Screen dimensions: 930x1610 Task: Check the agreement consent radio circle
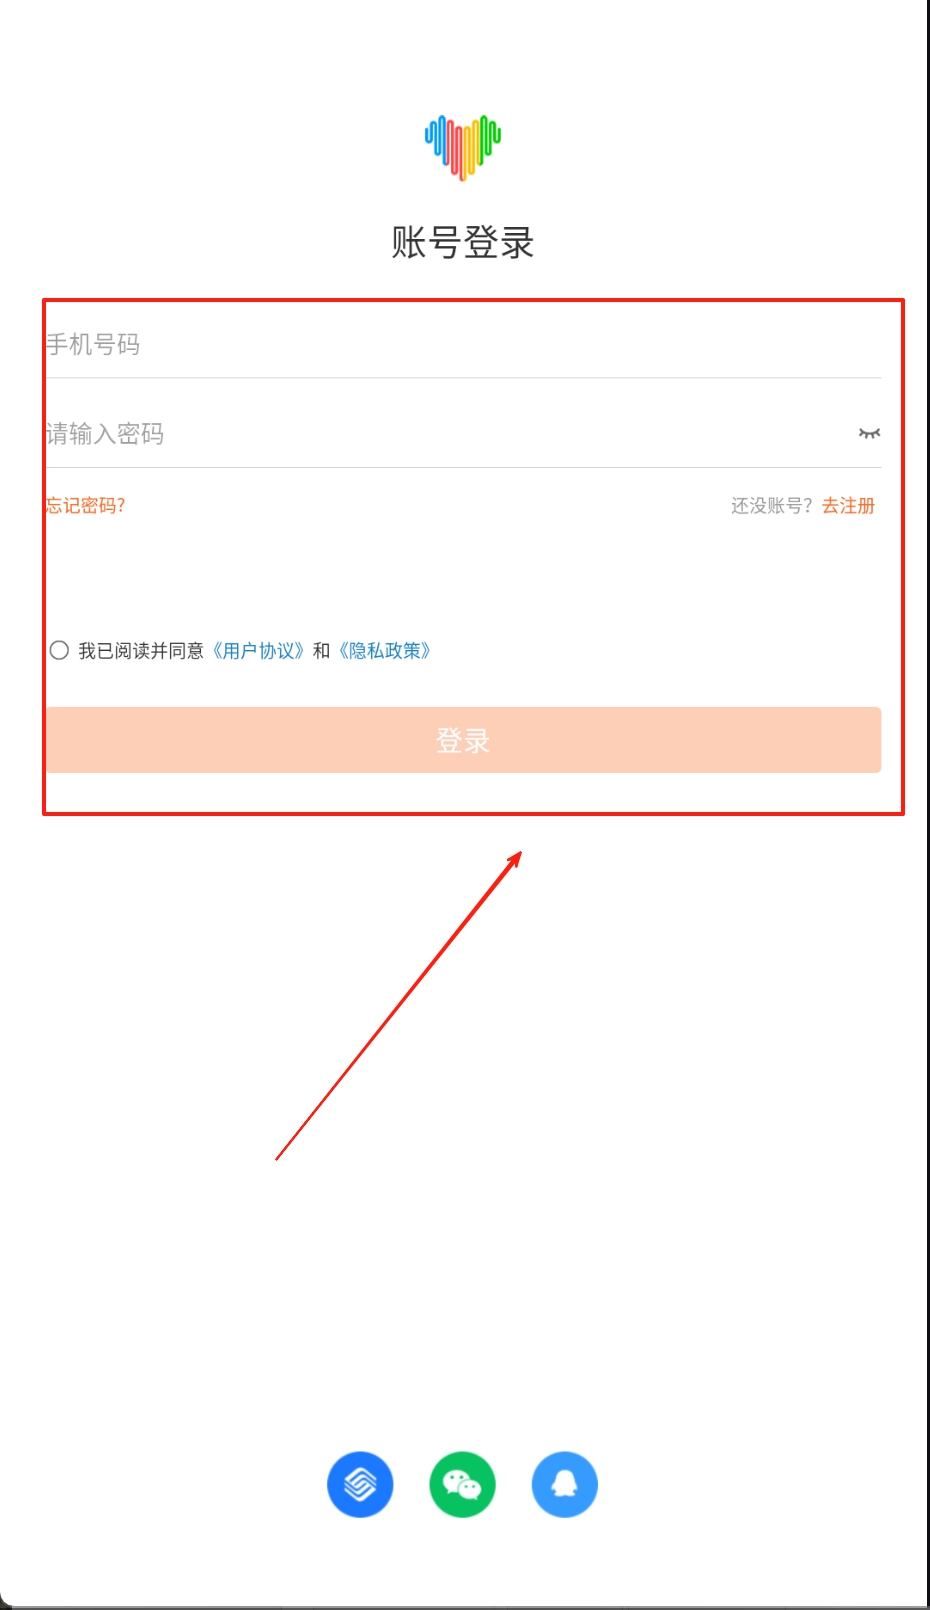pos(59,650)
